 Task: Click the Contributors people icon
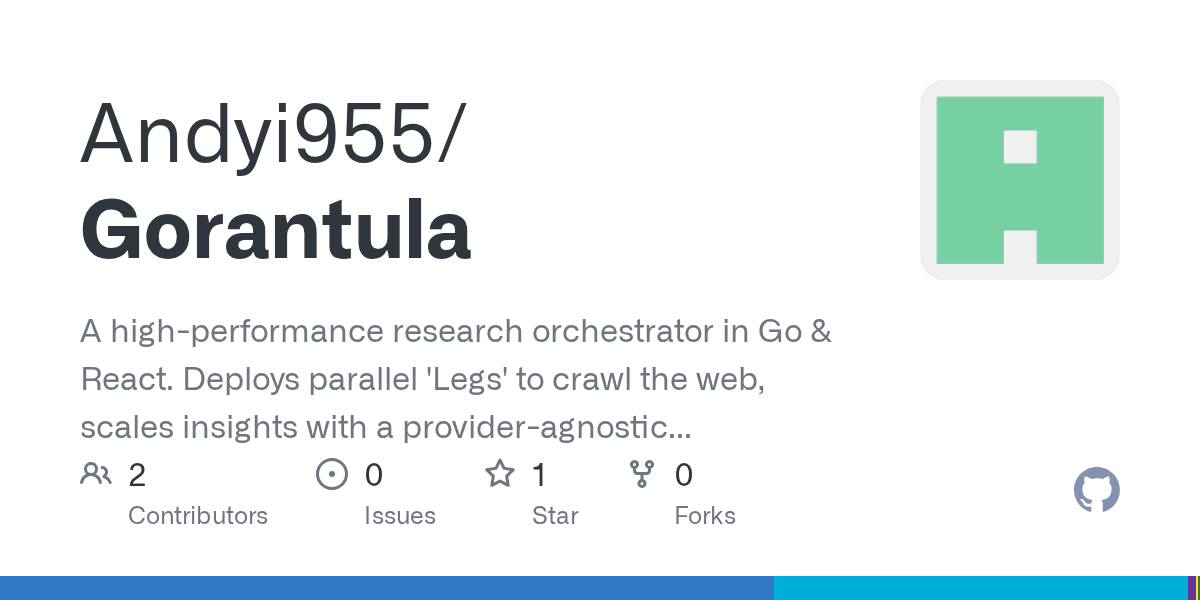click(x=96, y=474)
